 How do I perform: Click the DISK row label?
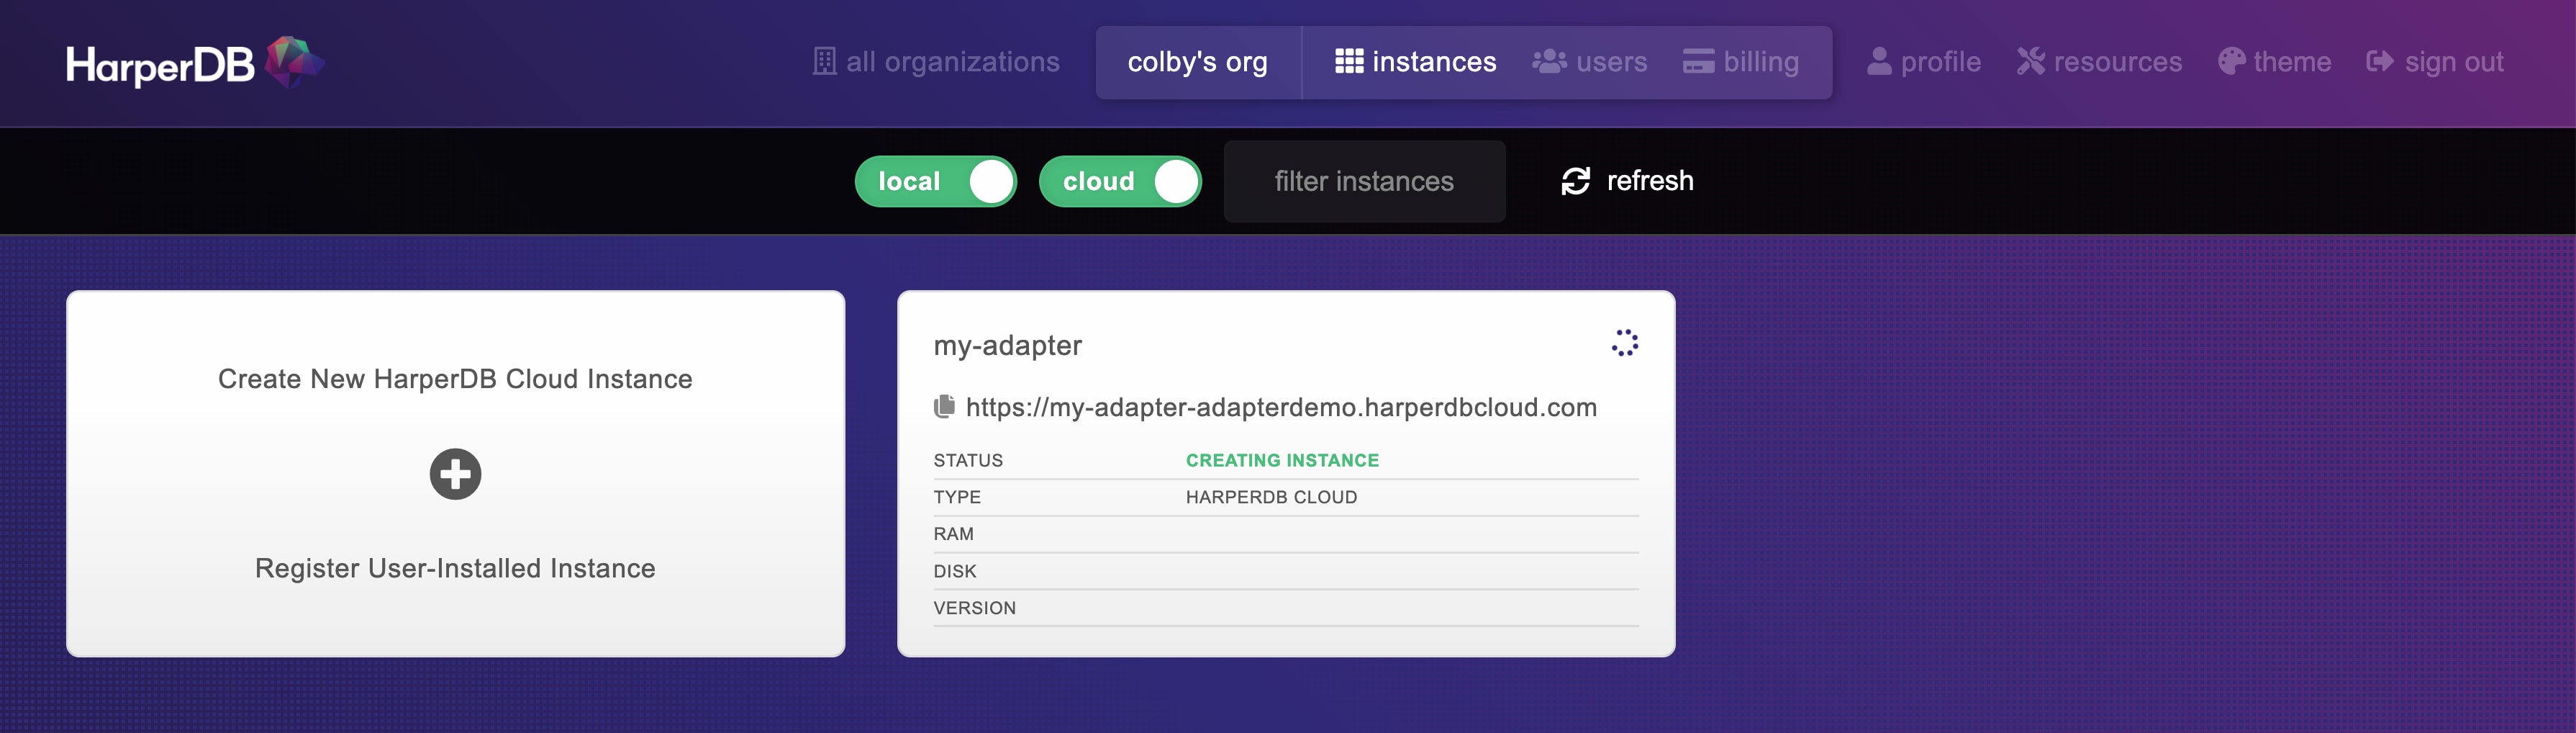[x=955, y=571]
